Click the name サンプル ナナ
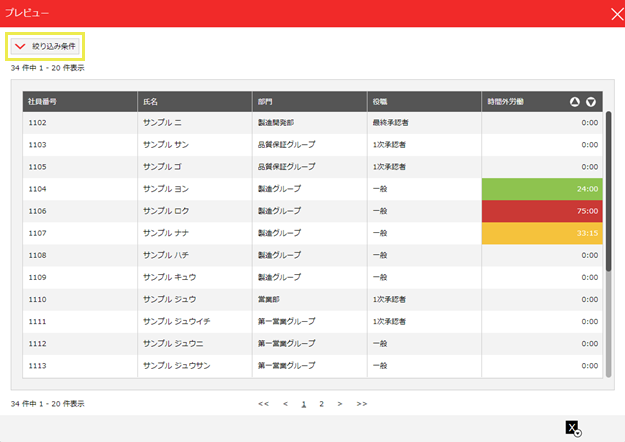 [x=166, y=233]
